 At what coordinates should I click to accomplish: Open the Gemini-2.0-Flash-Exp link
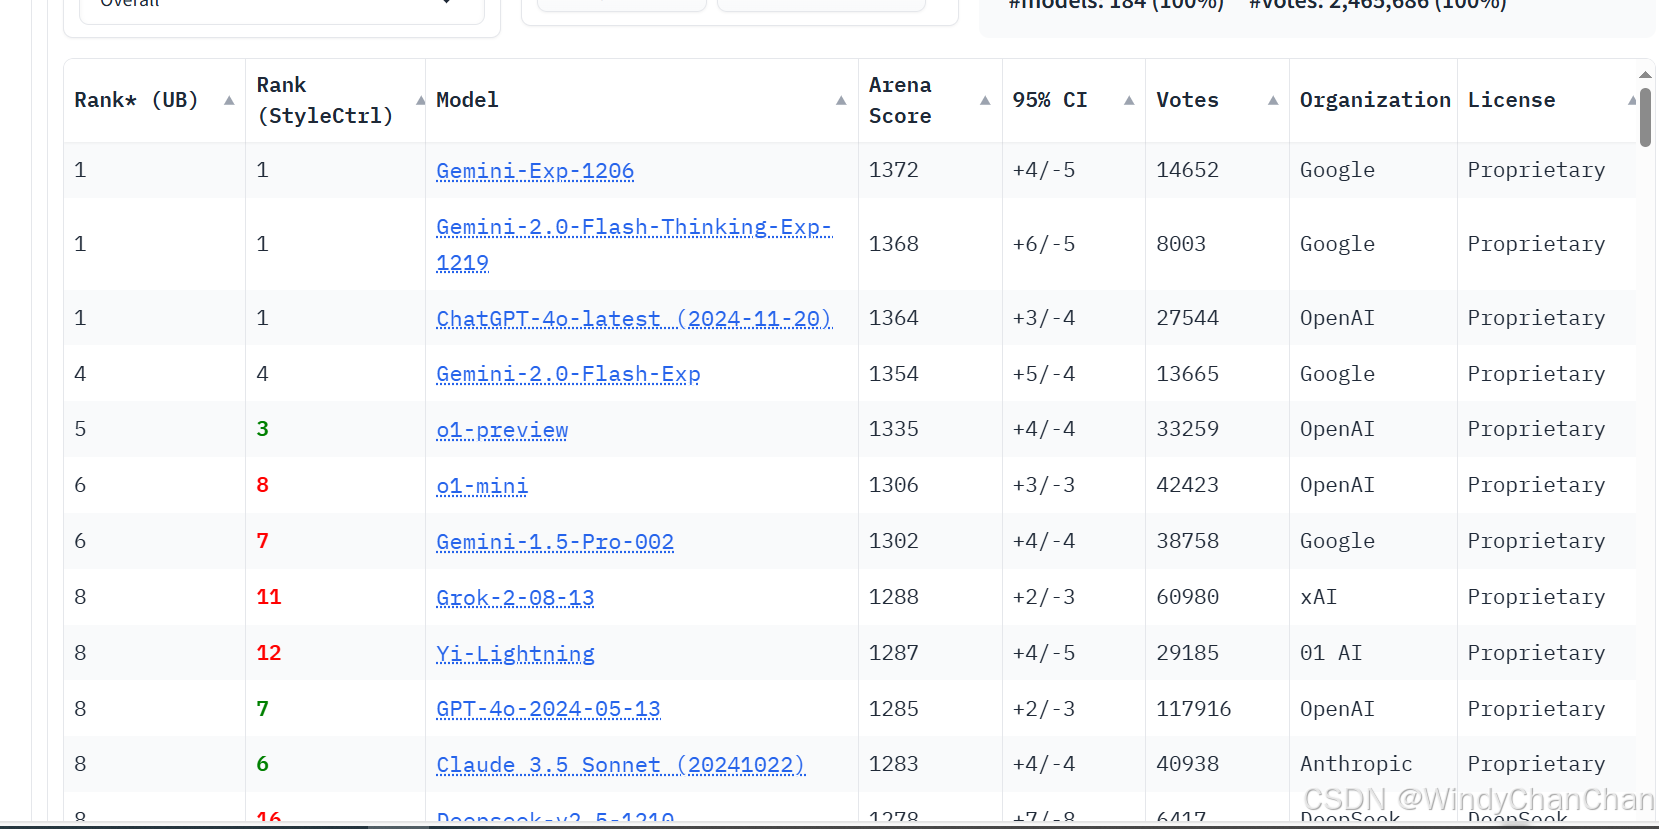click(x=568, y=375)
